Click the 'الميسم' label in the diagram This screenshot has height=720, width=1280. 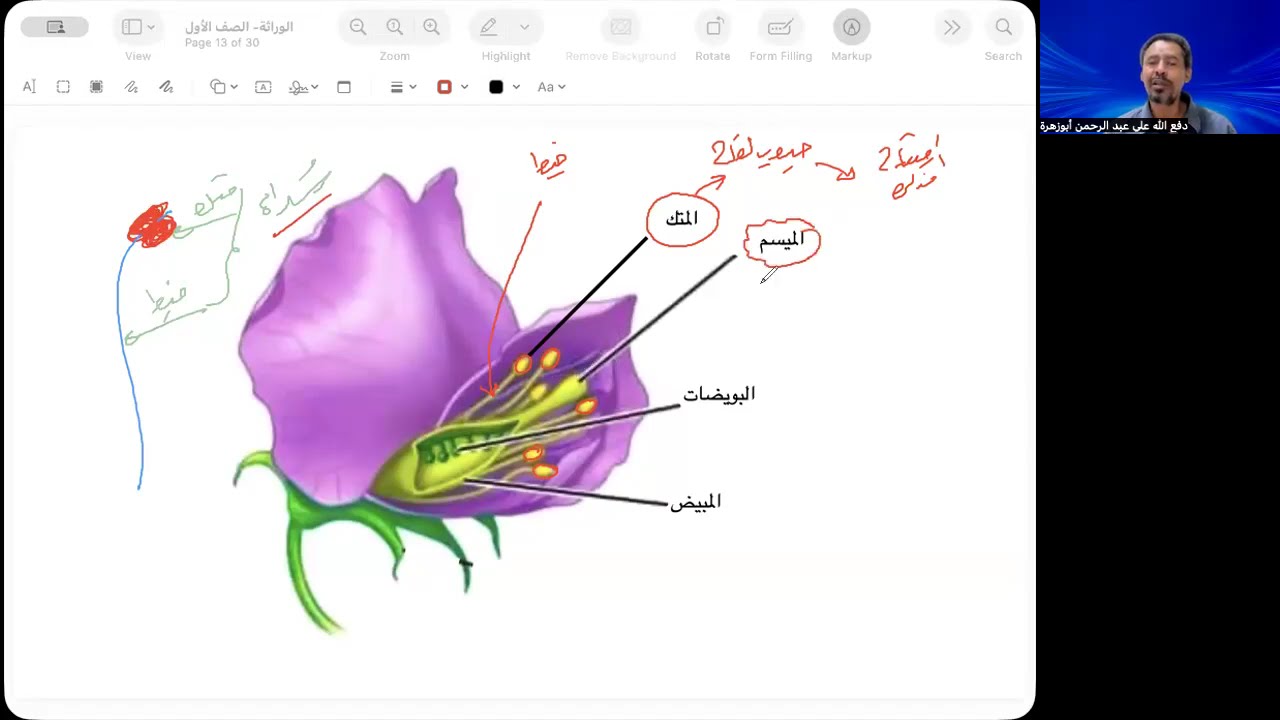click(x=782, y=241)
